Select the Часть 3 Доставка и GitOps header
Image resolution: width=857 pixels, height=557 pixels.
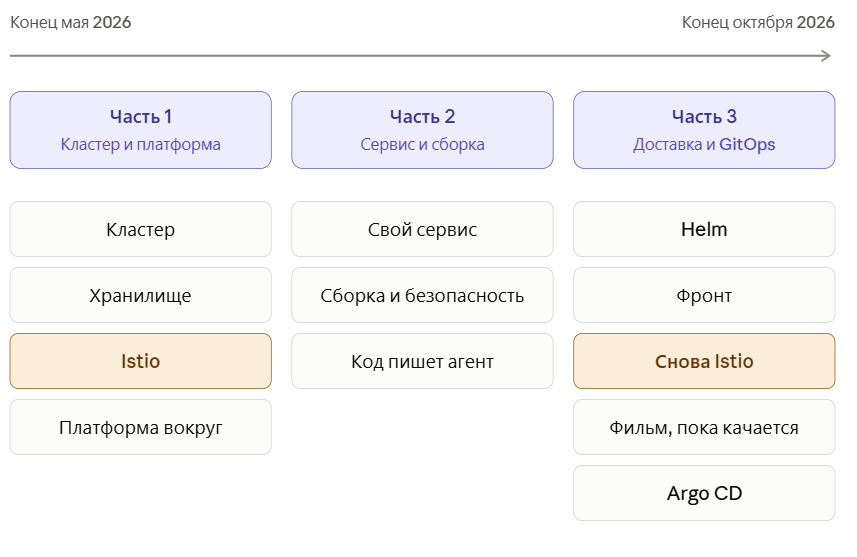point(704,130)
